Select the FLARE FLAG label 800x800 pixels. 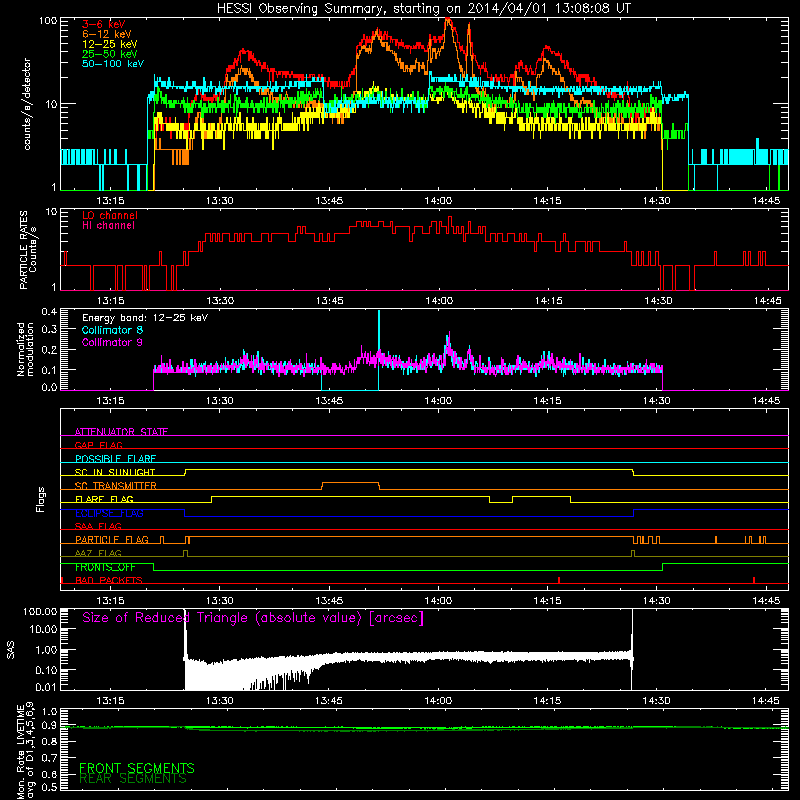104,499
